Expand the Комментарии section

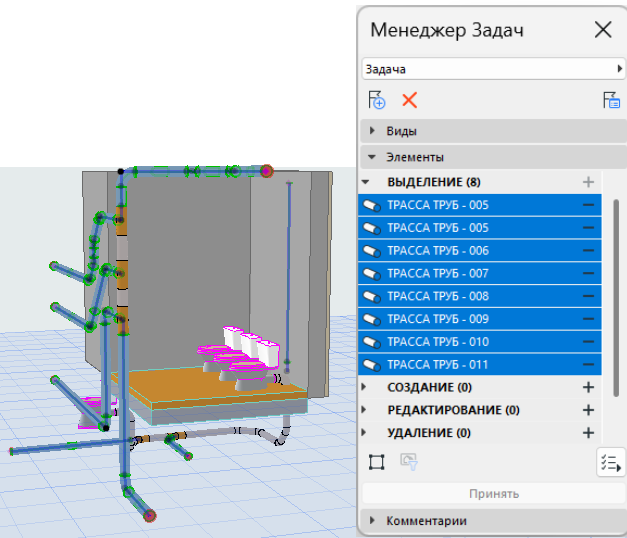[372, 520]
